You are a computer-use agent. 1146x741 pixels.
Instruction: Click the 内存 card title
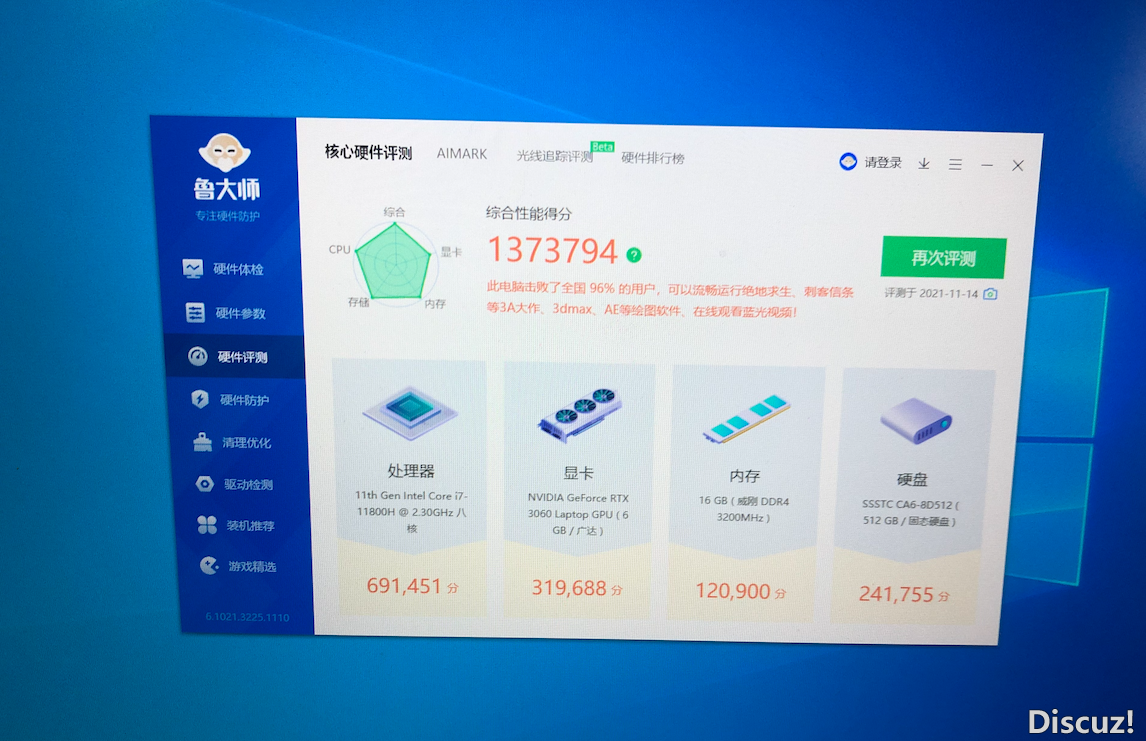[x=745, y=476]
